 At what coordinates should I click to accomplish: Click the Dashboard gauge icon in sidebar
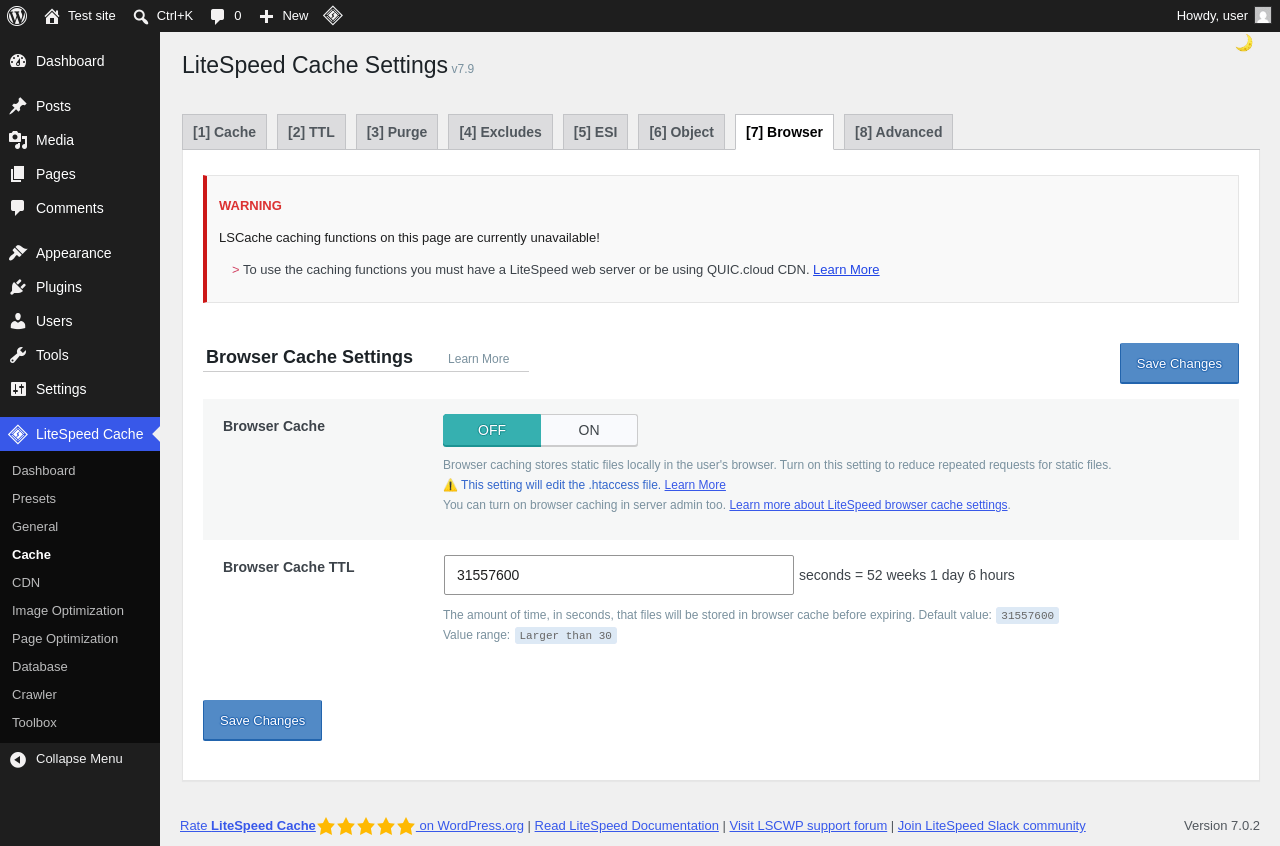(x=18, y=61)
